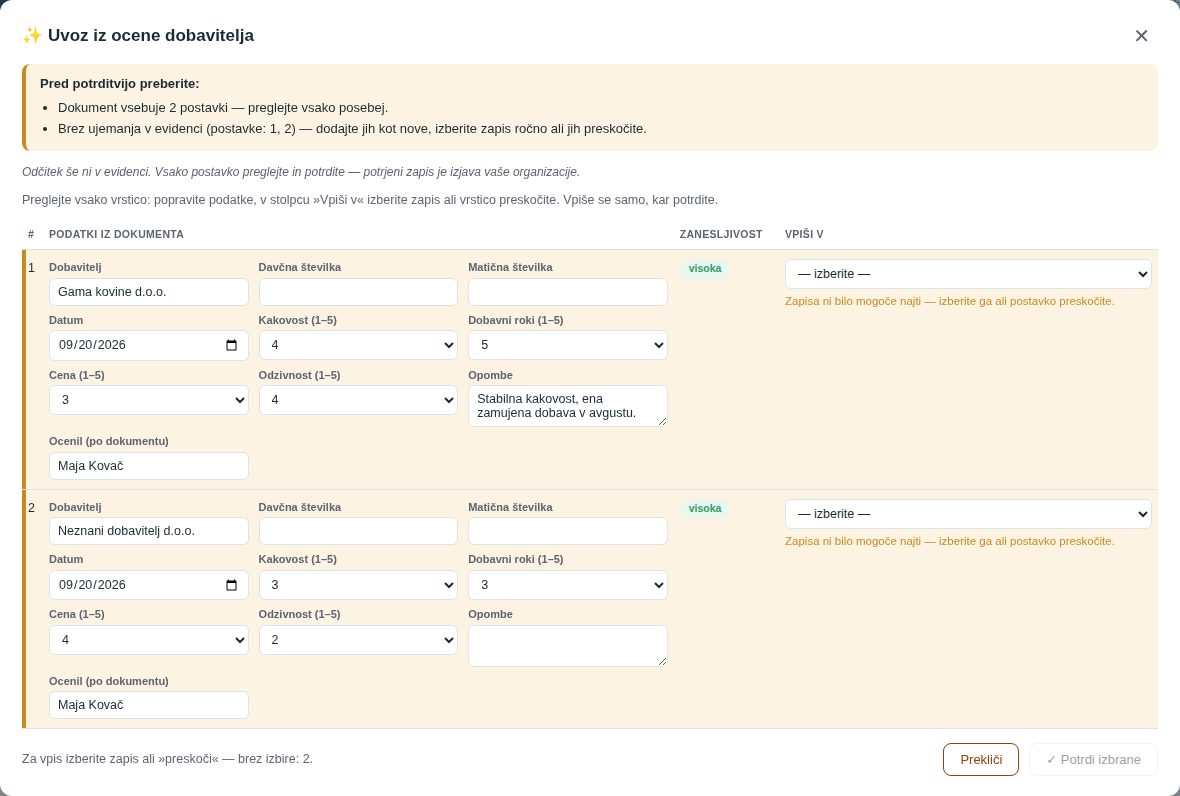The width and height of the screenshot is (1180, 796).
Task: Click the Pred potrditvijo preberite heading
Action: tap(120, 84)
